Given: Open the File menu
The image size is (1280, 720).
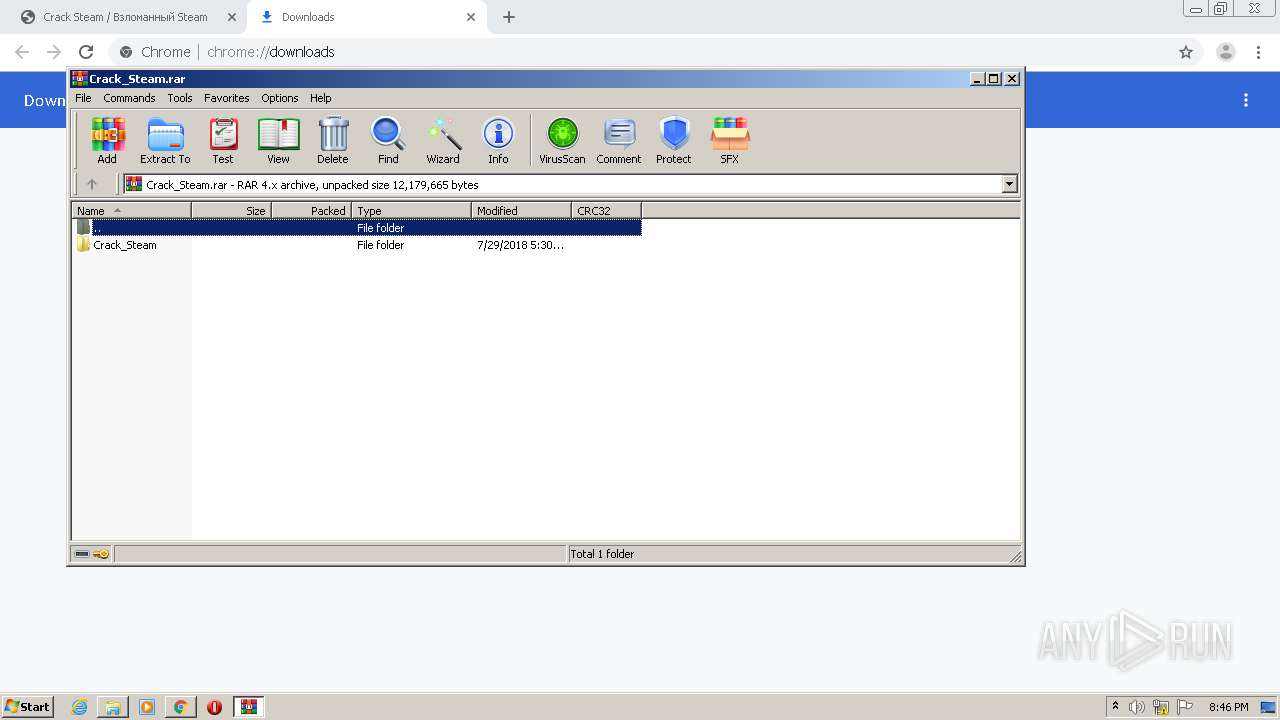Looking at the screenshot, I should point(83,98).
